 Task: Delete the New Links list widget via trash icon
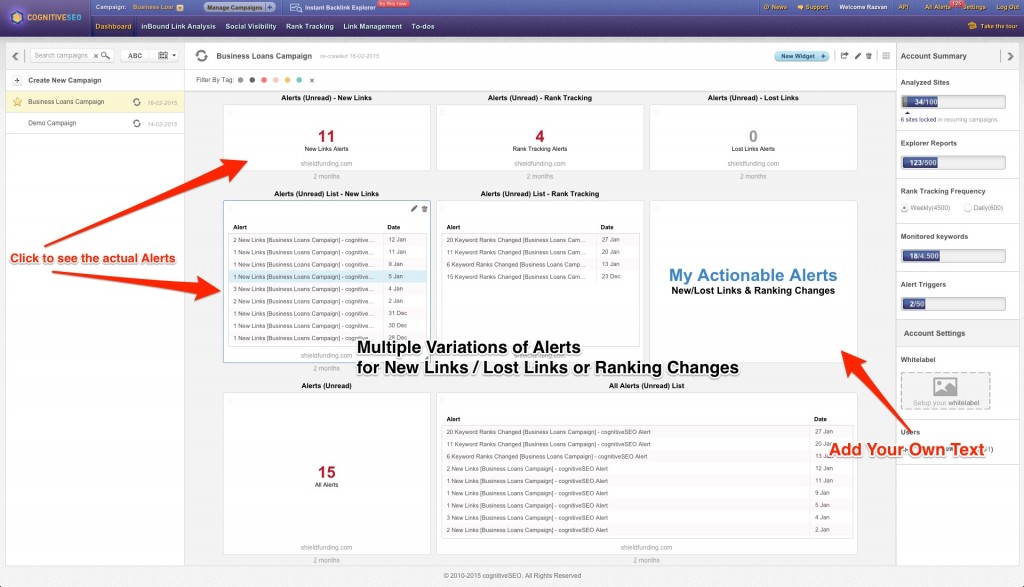tap(425, 208)
